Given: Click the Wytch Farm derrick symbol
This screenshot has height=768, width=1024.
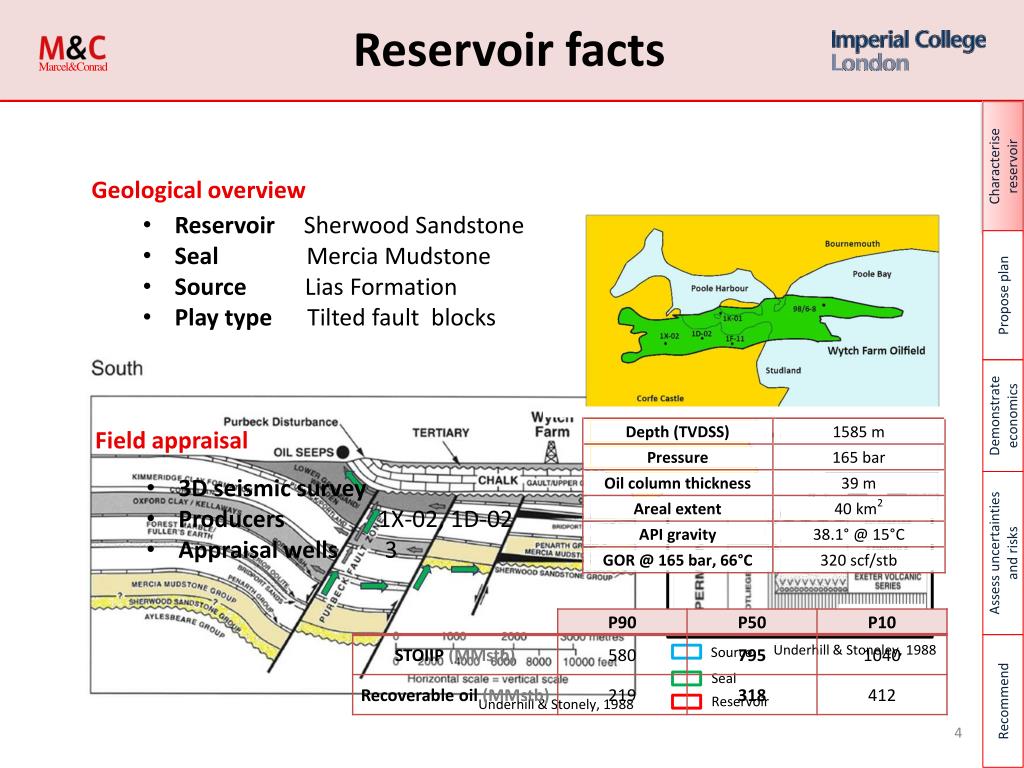Looking at the screenshot, I should 551,452.
